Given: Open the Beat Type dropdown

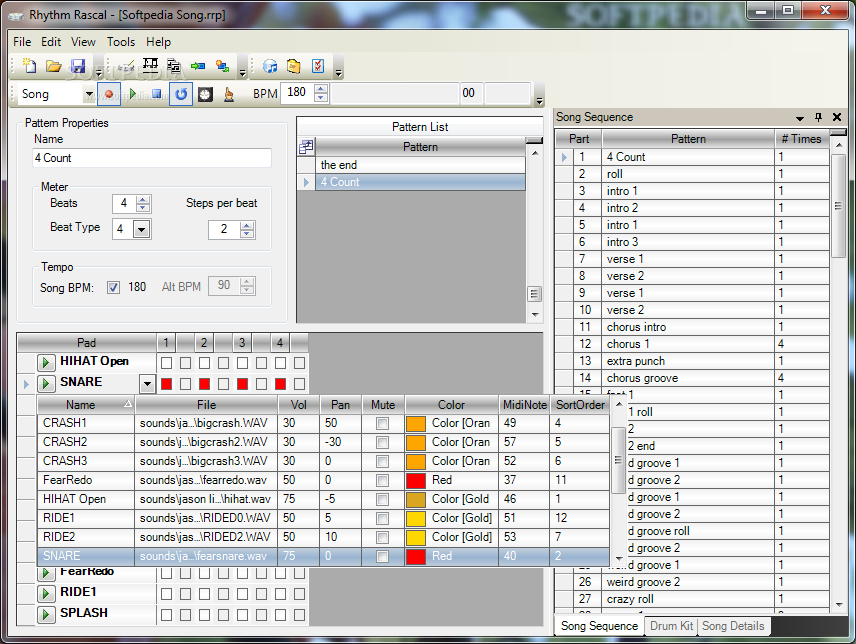Looking at the screenshot, I should coord(141,229).
